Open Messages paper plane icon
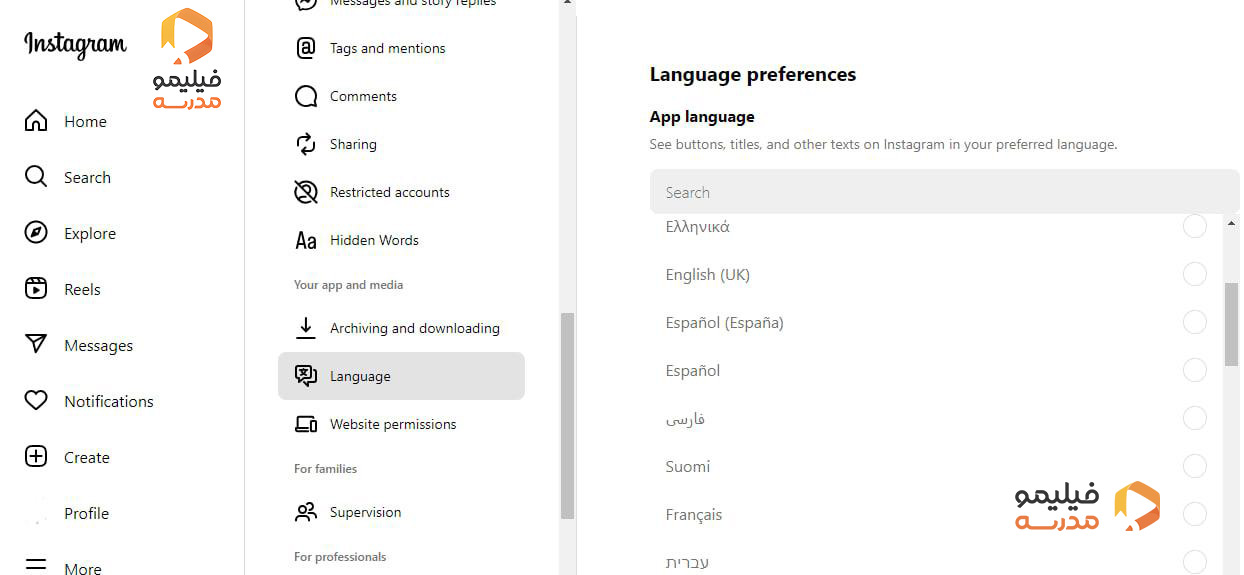Screen dimensions: 1244x575 pos(36,345)
